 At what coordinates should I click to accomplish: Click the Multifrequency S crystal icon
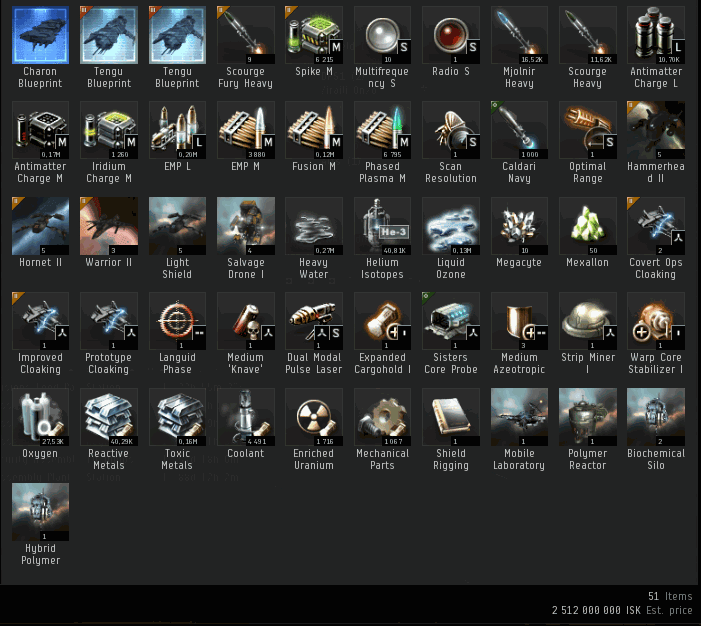382,35
